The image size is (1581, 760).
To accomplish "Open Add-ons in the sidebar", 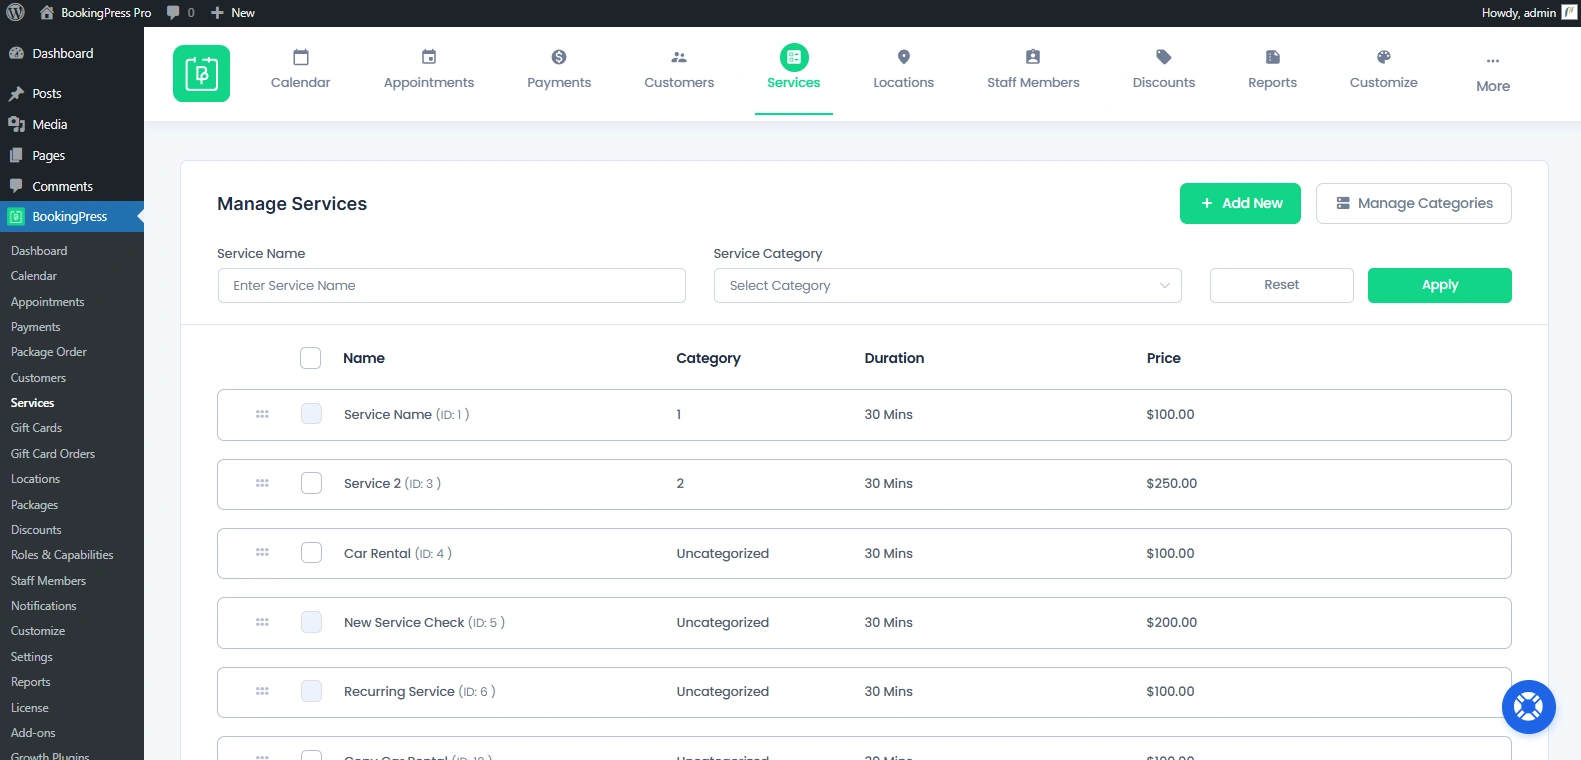I will (33, 733).
